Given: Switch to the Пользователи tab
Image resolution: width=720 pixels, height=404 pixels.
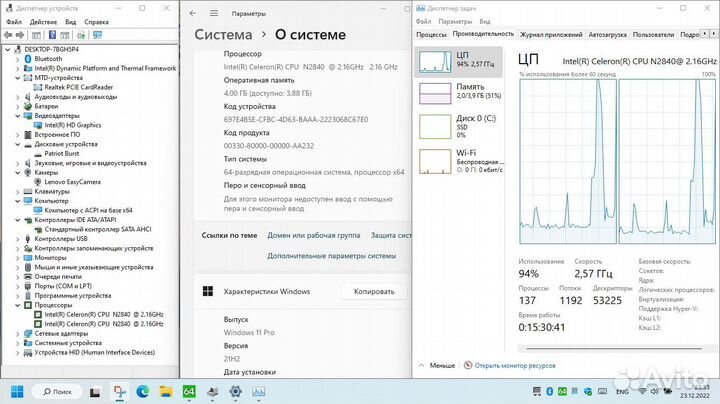Looking at the screenshot, I should (653, 34).
